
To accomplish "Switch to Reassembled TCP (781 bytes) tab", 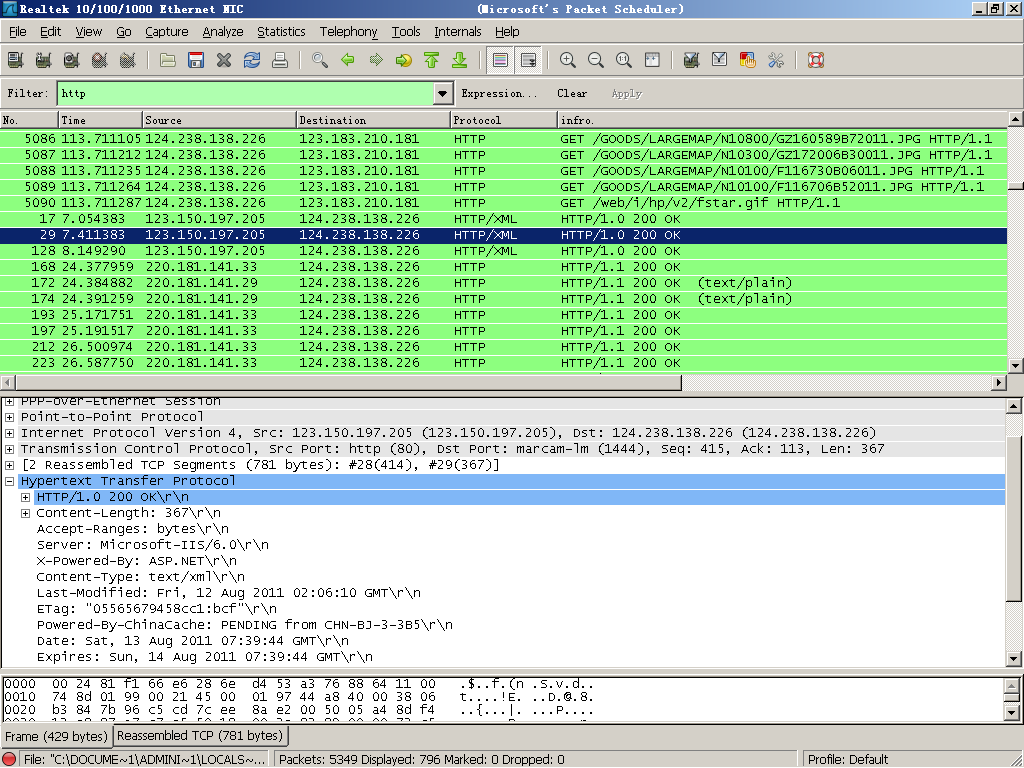I will point(200,735).
